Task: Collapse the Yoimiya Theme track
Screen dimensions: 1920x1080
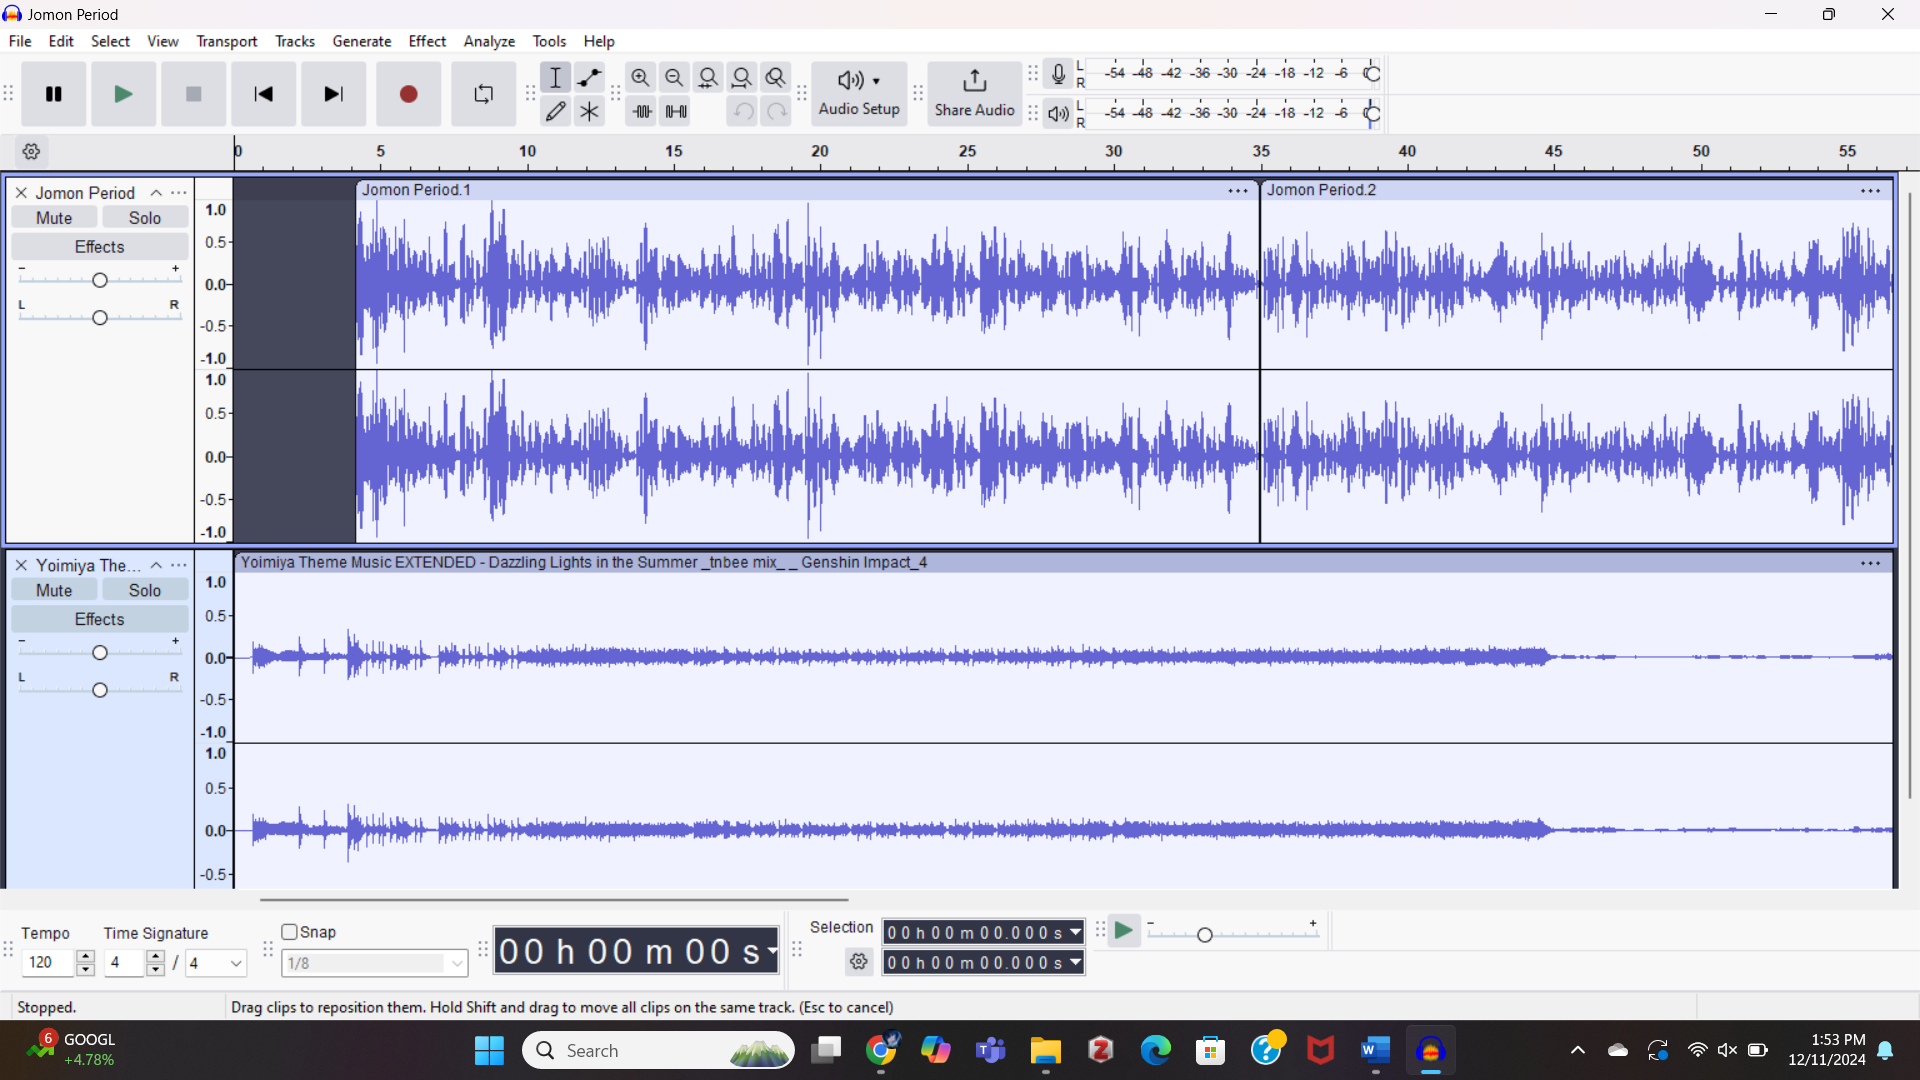Action: click(x=156, y=566)
